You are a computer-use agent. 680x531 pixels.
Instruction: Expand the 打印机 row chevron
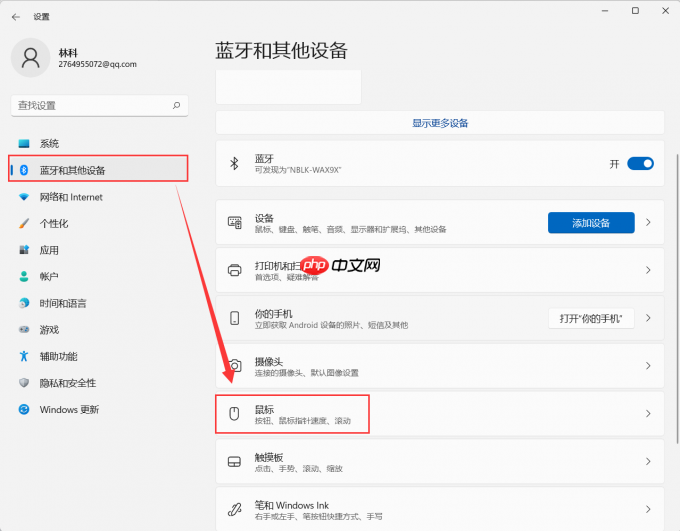coord(648,270)
